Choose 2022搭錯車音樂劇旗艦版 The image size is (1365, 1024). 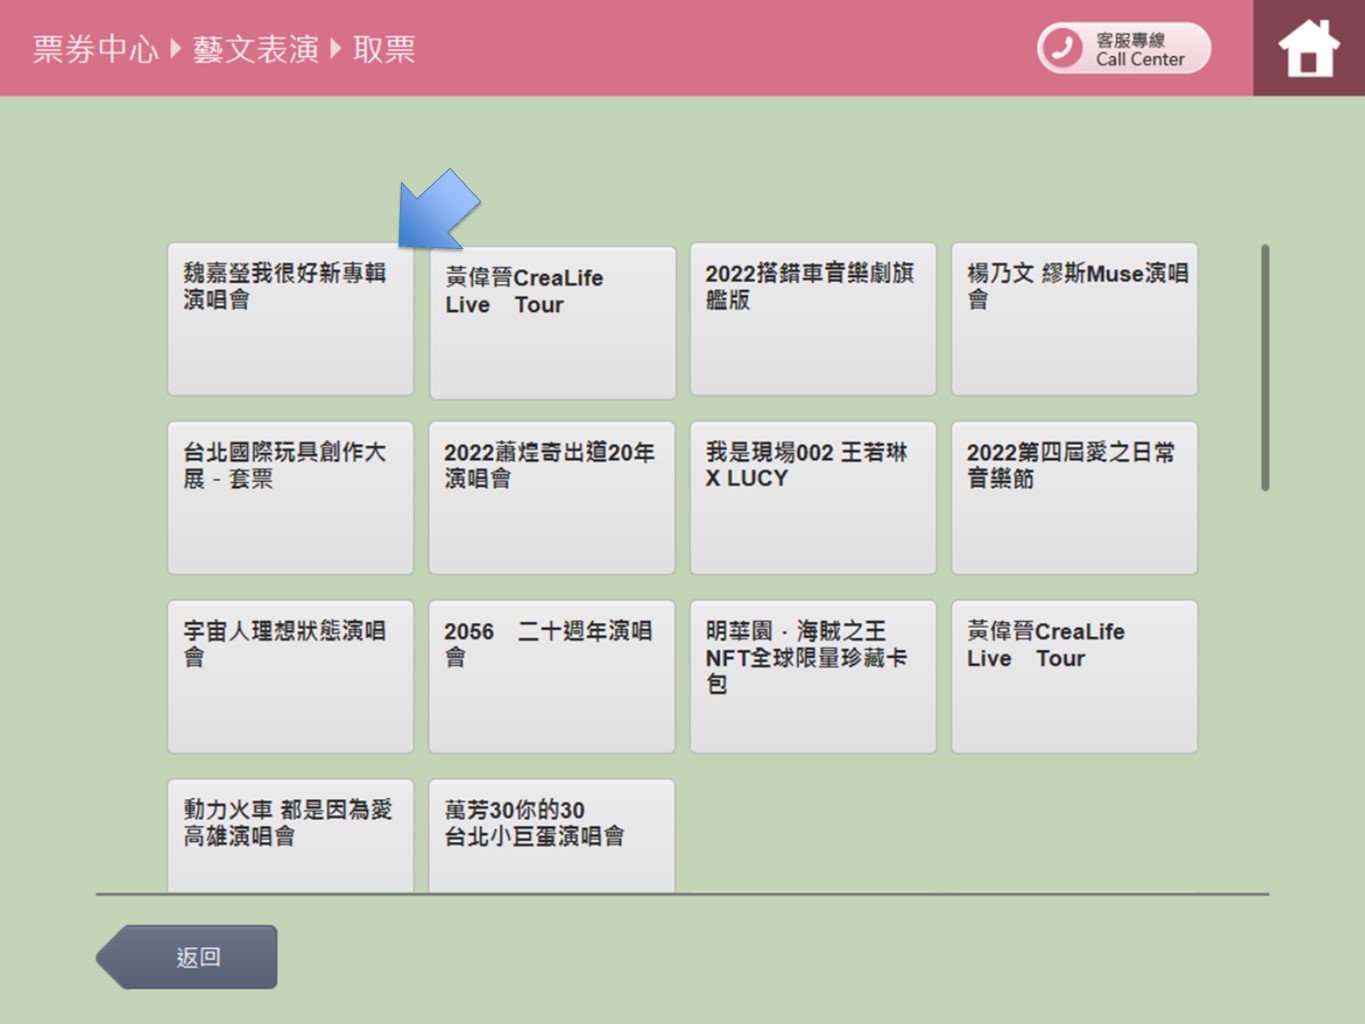tap(812, 319)
